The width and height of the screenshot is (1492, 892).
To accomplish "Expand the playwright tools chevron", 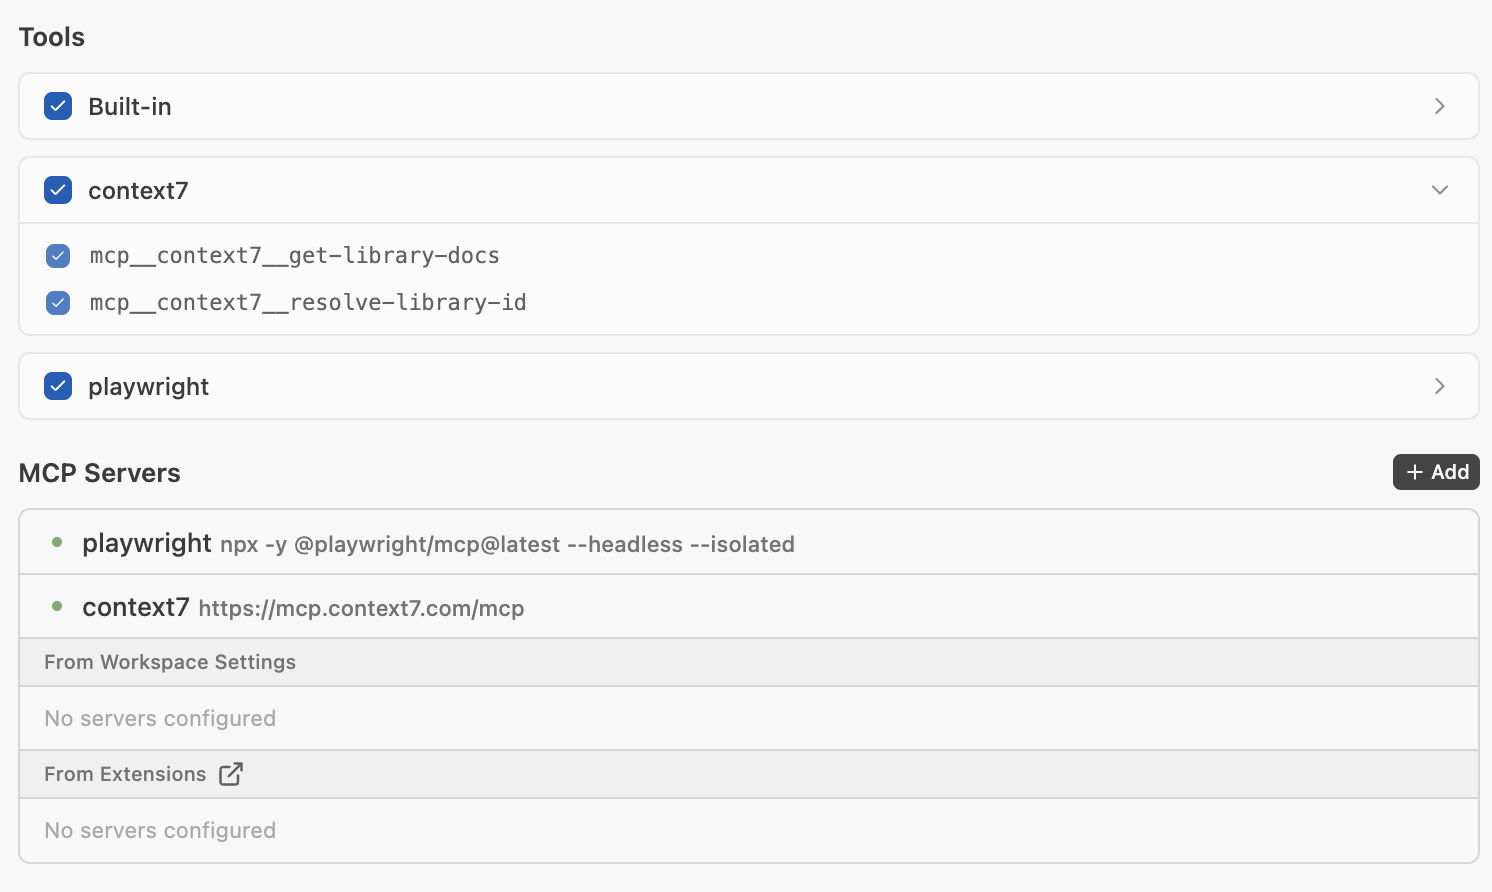I will pos(1439,386).
